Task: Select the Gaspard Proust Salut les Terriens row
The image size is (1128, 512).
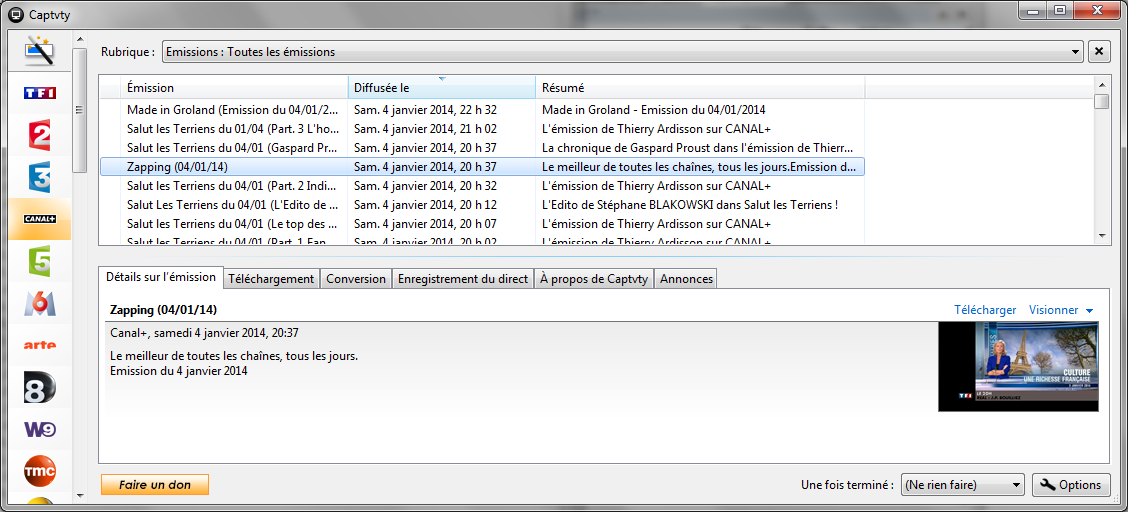Action: coord(482,147)
